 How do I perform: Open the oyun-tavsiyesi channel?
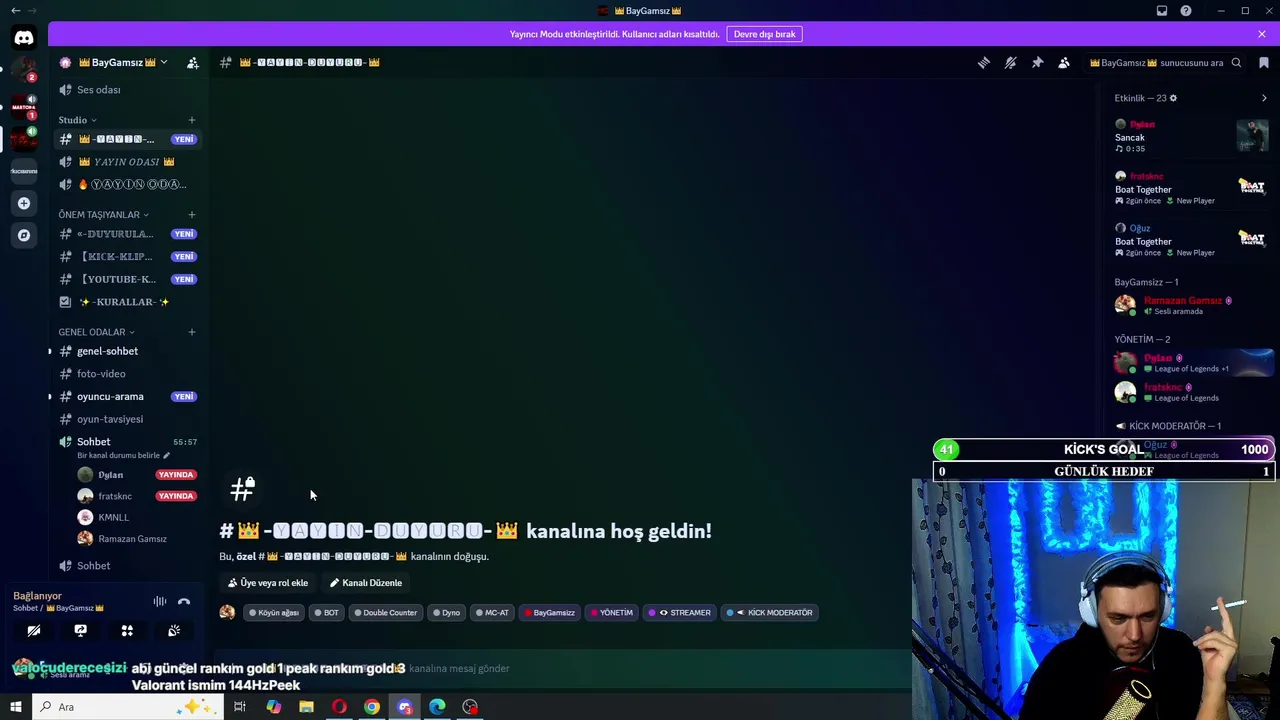[128, 419]
